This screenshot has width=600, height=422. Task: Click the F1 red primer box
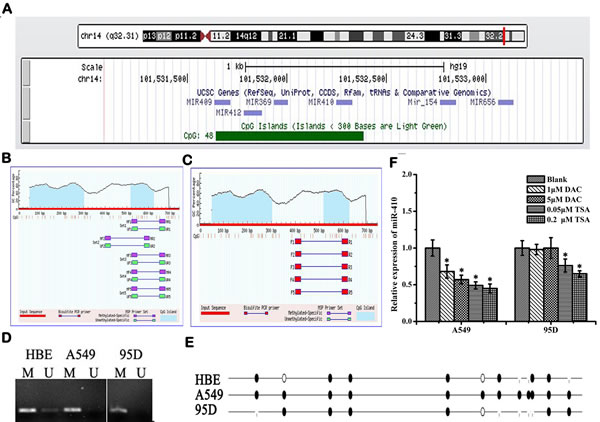tap(298, 241)
